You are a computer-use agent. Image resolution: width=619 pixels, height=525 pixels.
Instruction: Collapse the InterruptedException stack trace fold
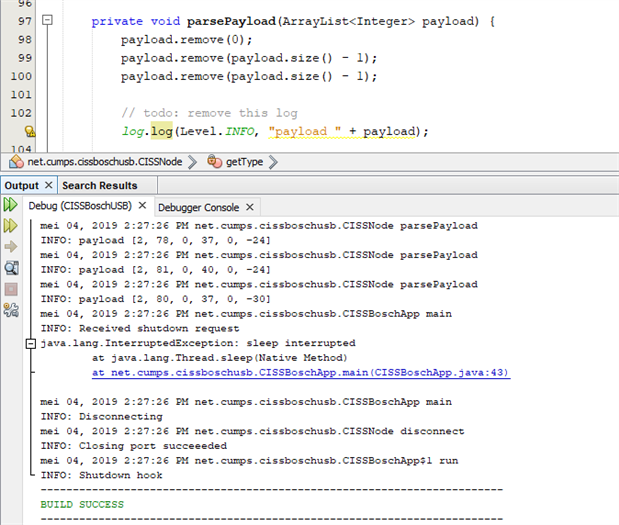pos(29,343)
